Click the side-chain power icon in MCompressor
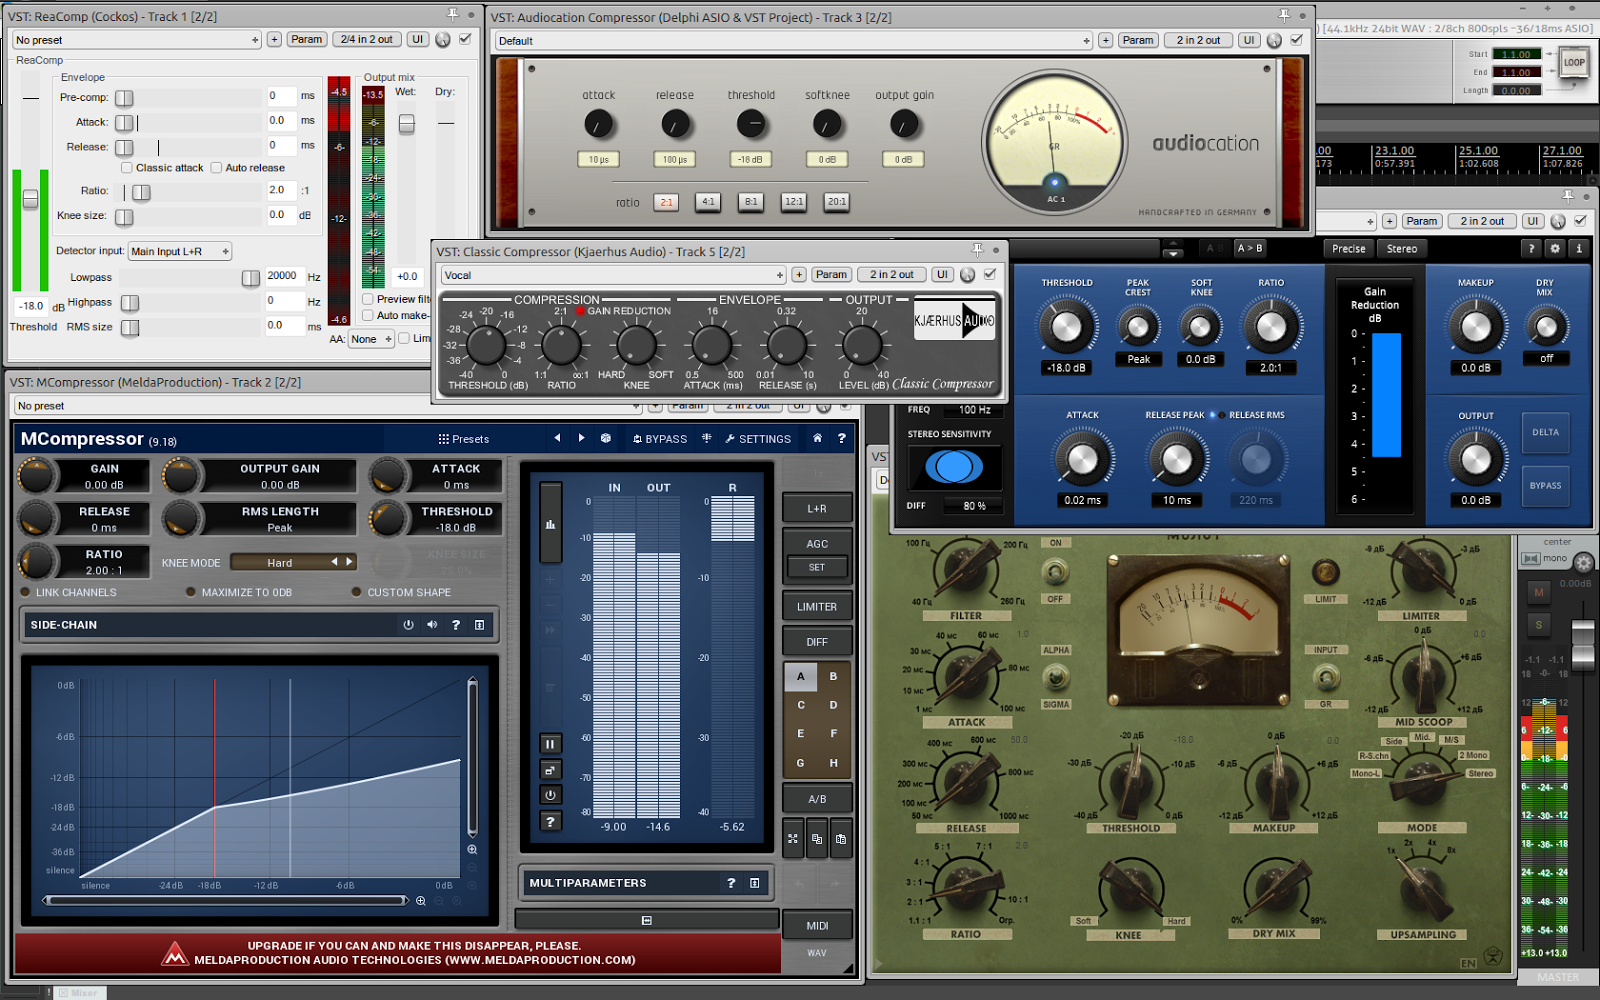This screenshot has width=1600, height=1000. 408,625
